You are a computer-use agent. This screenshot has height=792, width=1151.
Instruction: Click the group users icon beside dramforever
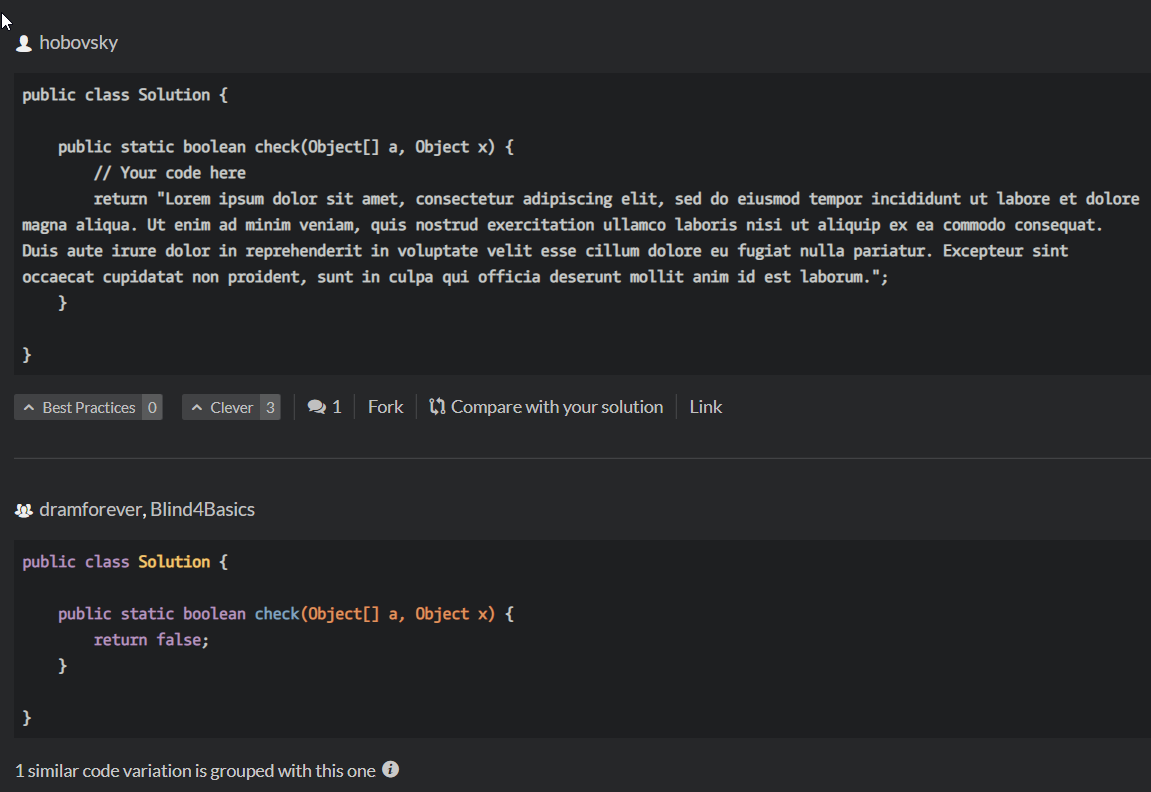pos(23,509)
